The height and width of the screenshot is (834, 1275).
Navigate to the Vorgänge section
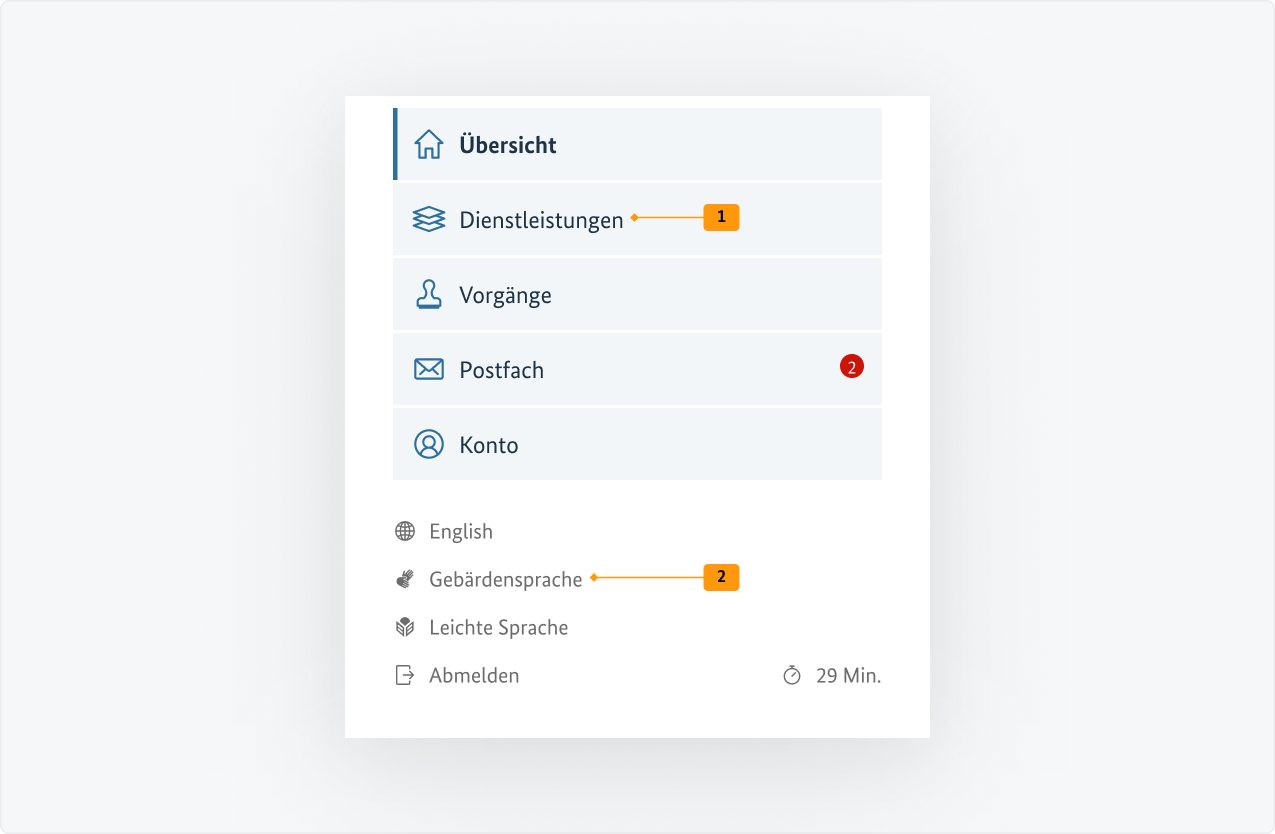click(505, 294)
